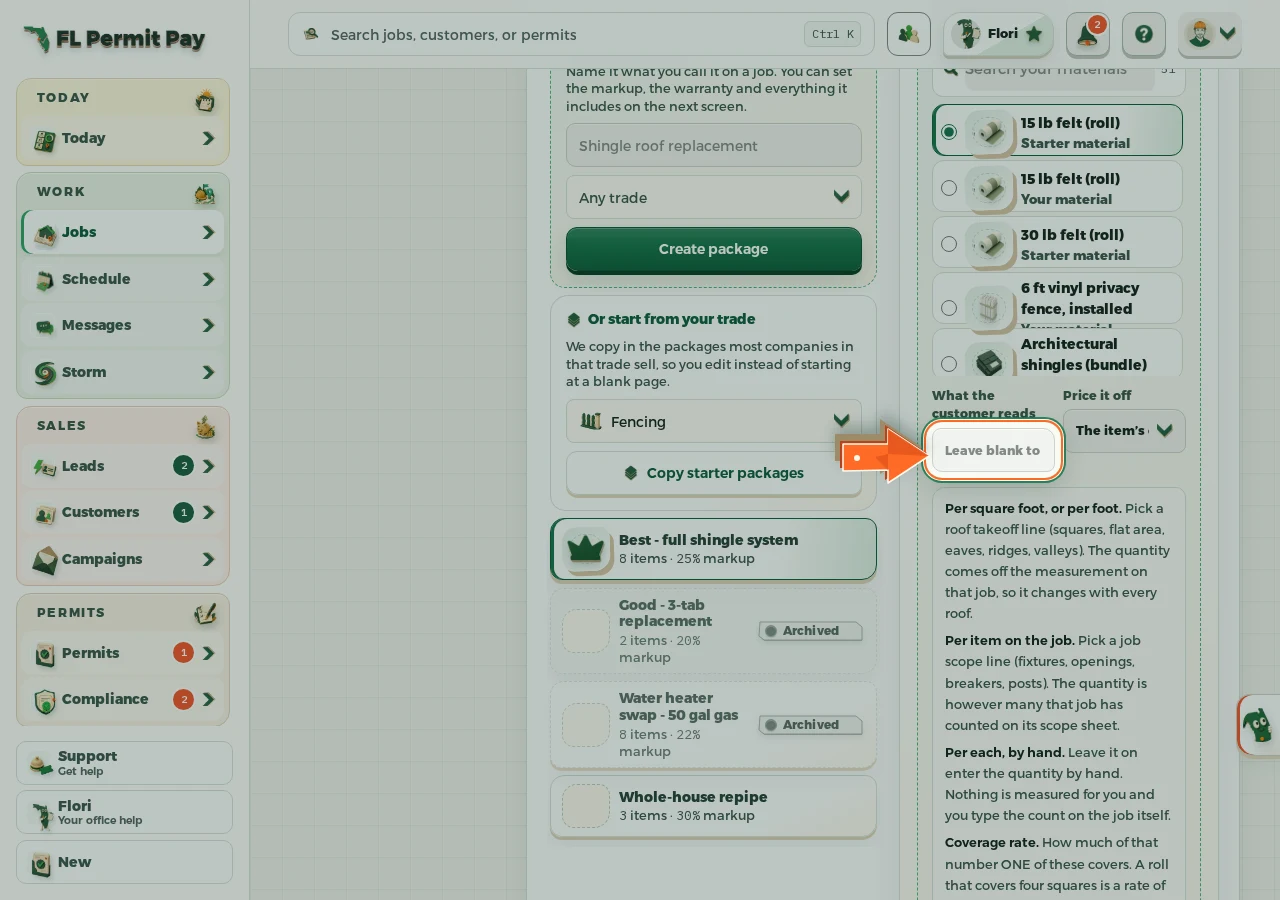Click the FL Permit Pay logo
Screen dimensions: 1280x900
(x=114, y=39)
